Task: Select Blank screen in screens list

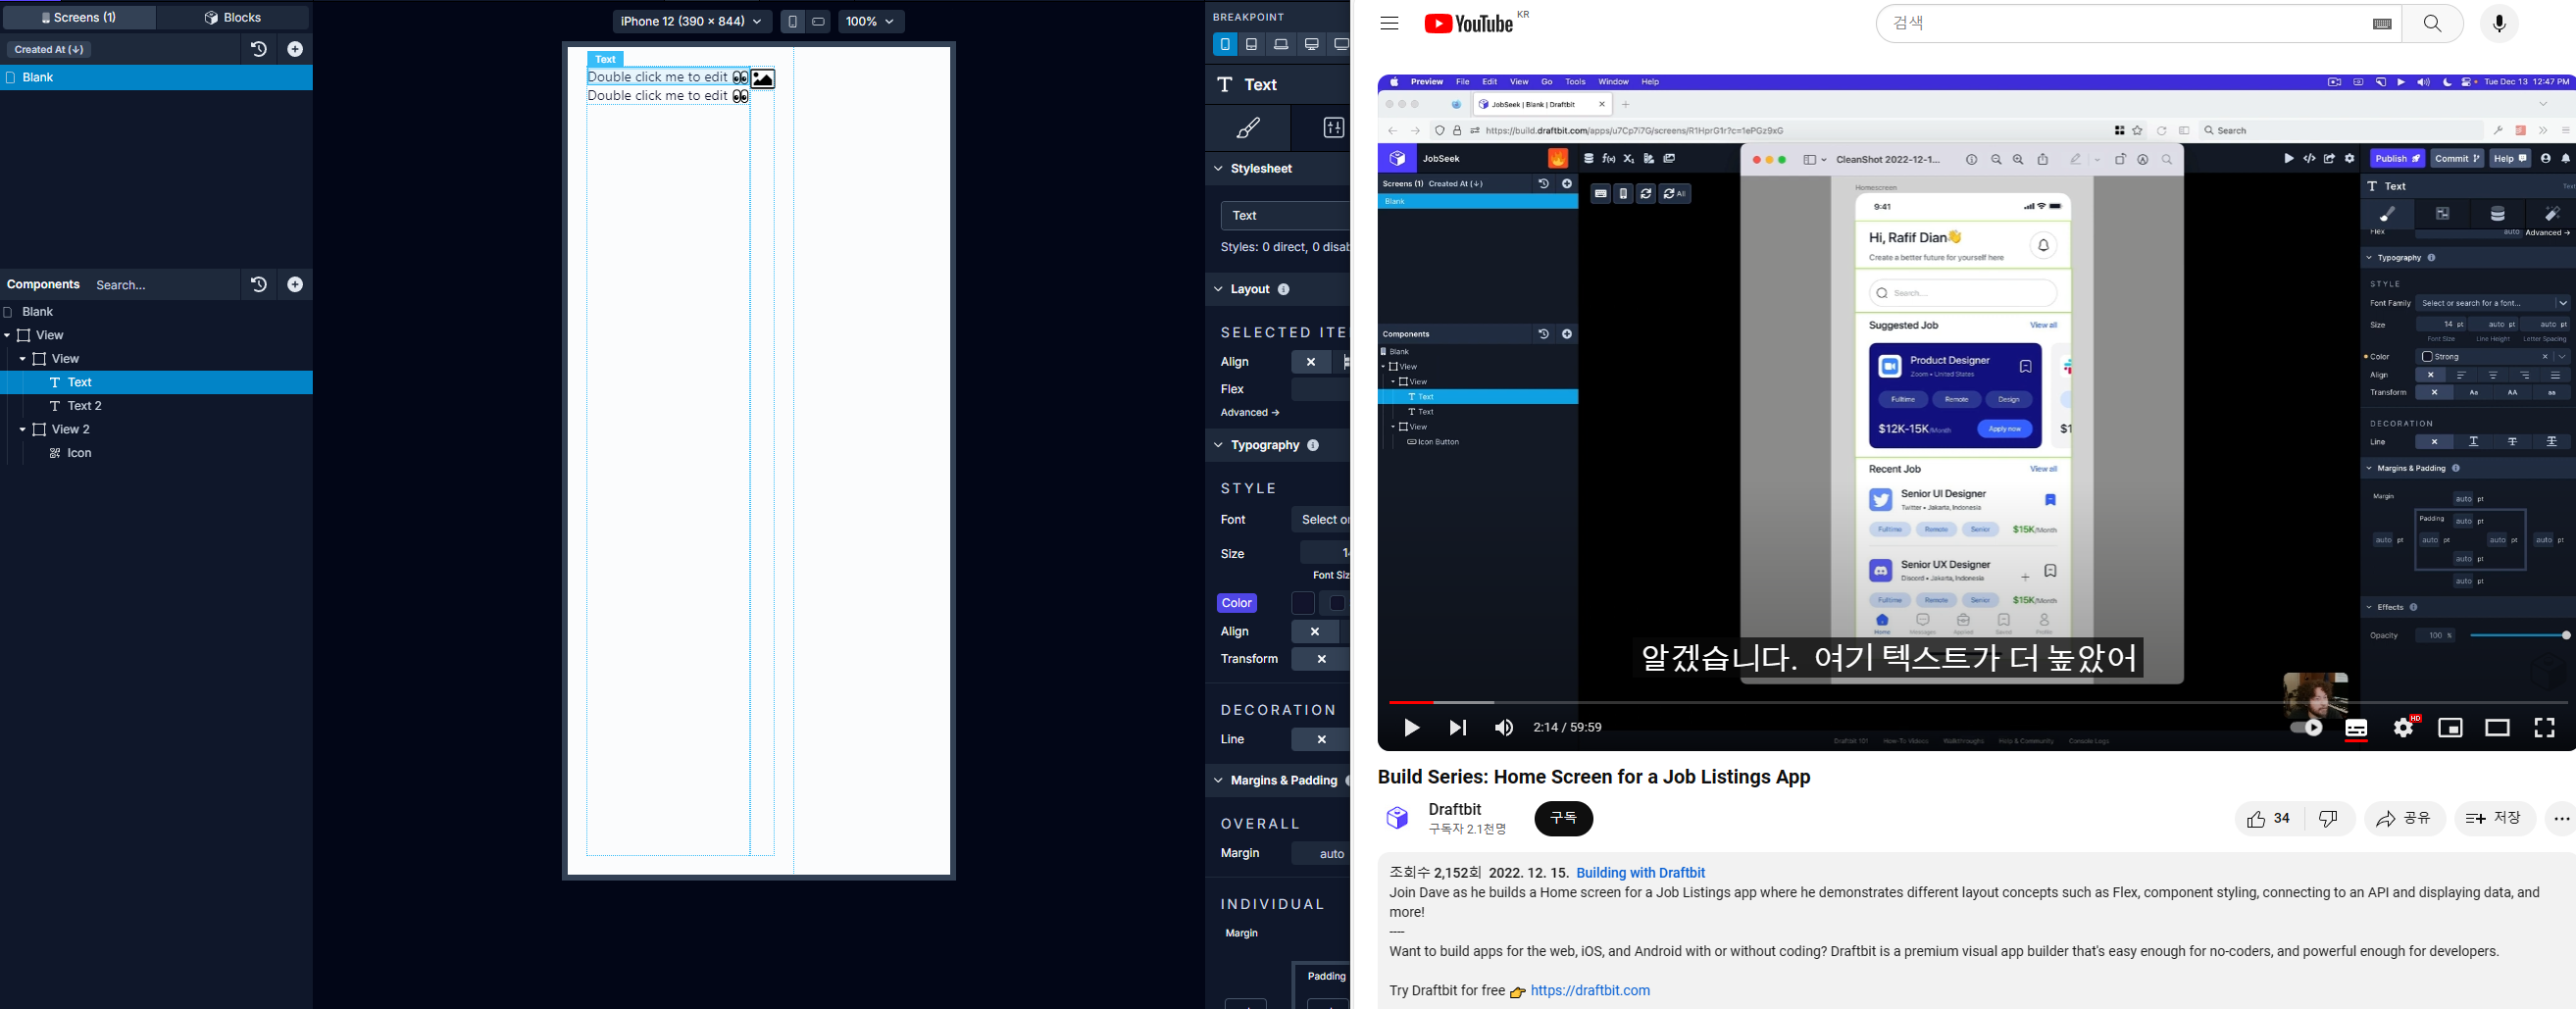Action: click(x=156, y=78)
